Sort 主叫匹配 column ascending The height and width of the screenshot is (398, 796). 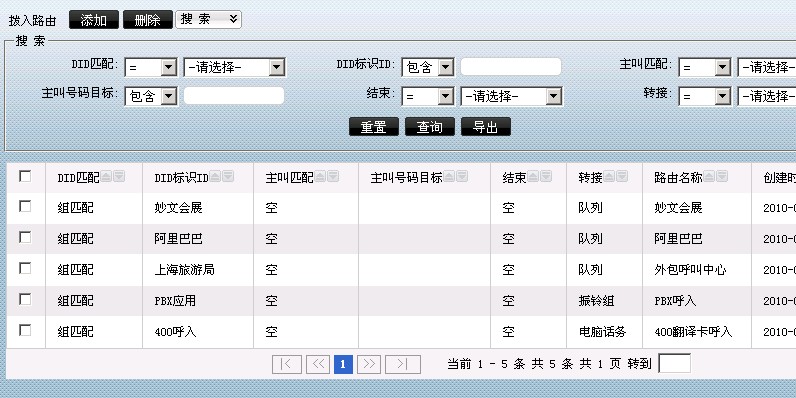point(320,177)
